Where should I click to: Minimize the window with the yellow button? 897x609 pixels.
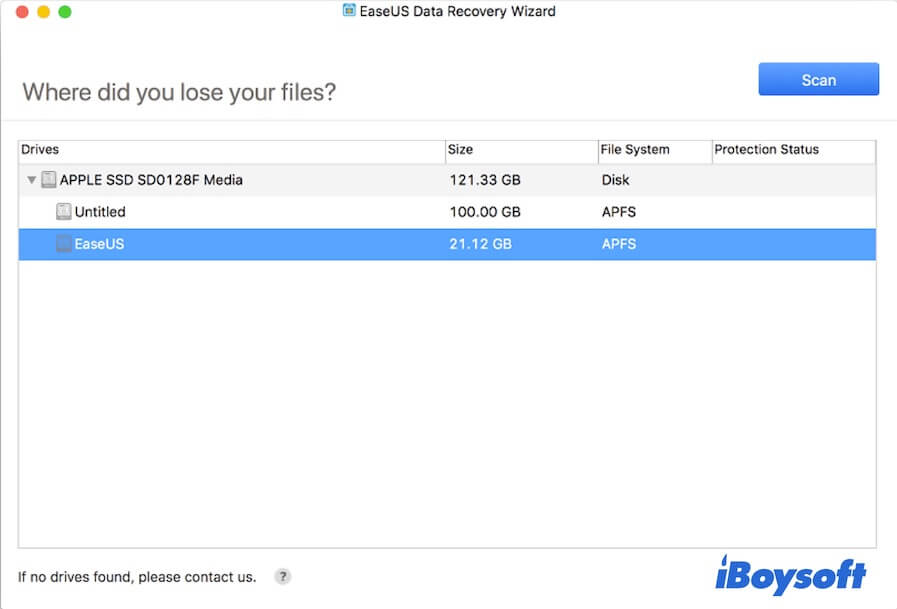pos(43,11)
